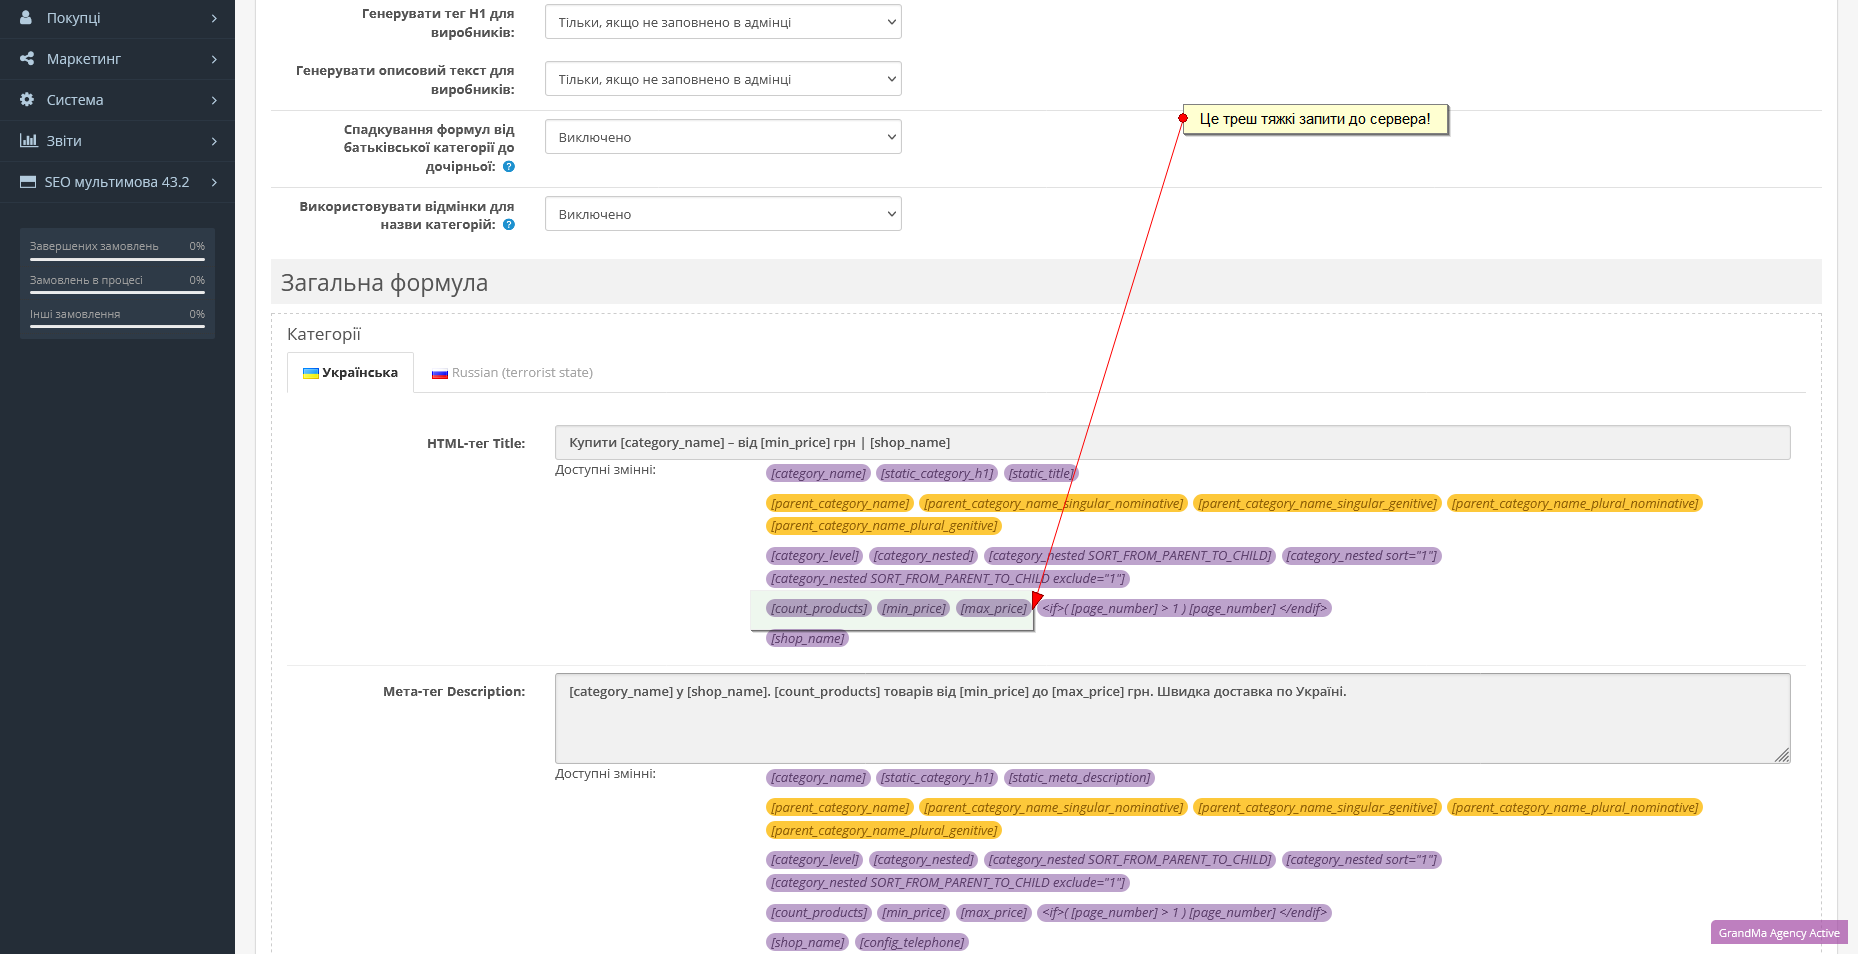
Task: Click help icon beside Спадкування формул label
Action: click(x=509, y=167)
